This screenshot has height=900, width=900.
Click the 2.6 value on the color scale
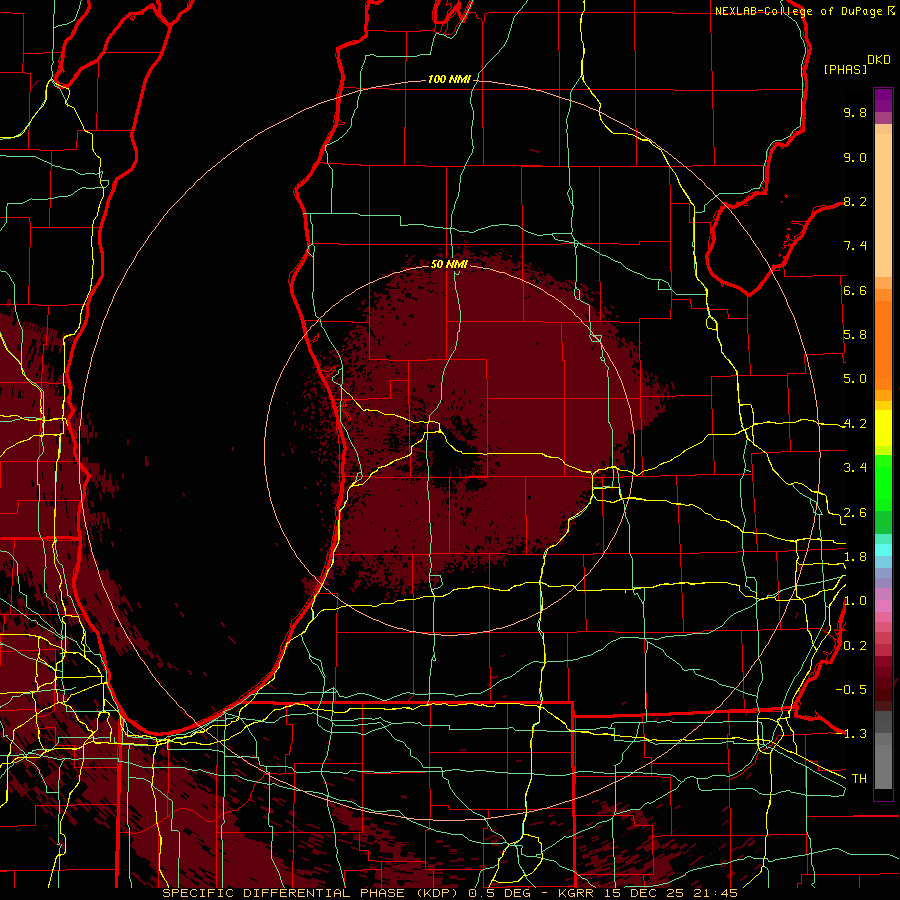[855, 513]
